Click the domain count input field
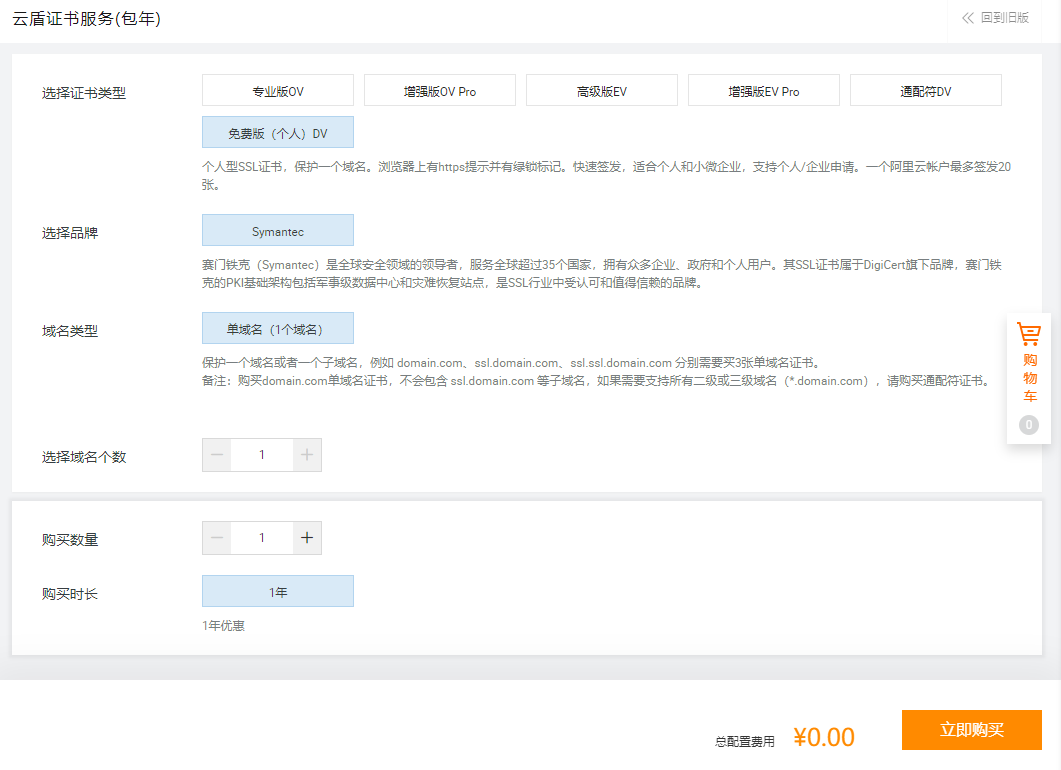Screen dimensions: 1061x770 (x=262, y=454)
